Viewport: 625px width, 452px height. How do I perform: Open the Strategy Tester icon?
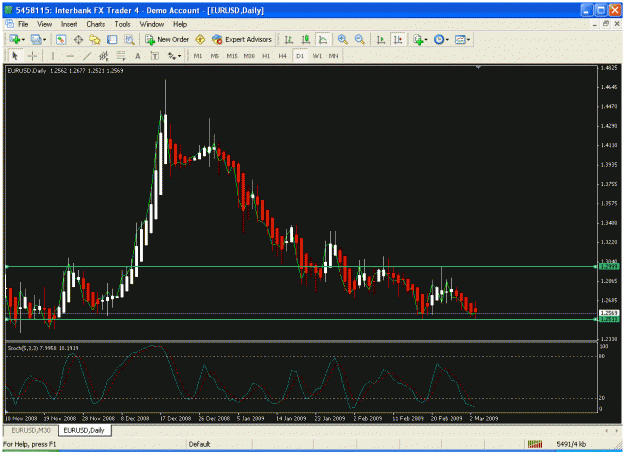click(x=129, y=39)
